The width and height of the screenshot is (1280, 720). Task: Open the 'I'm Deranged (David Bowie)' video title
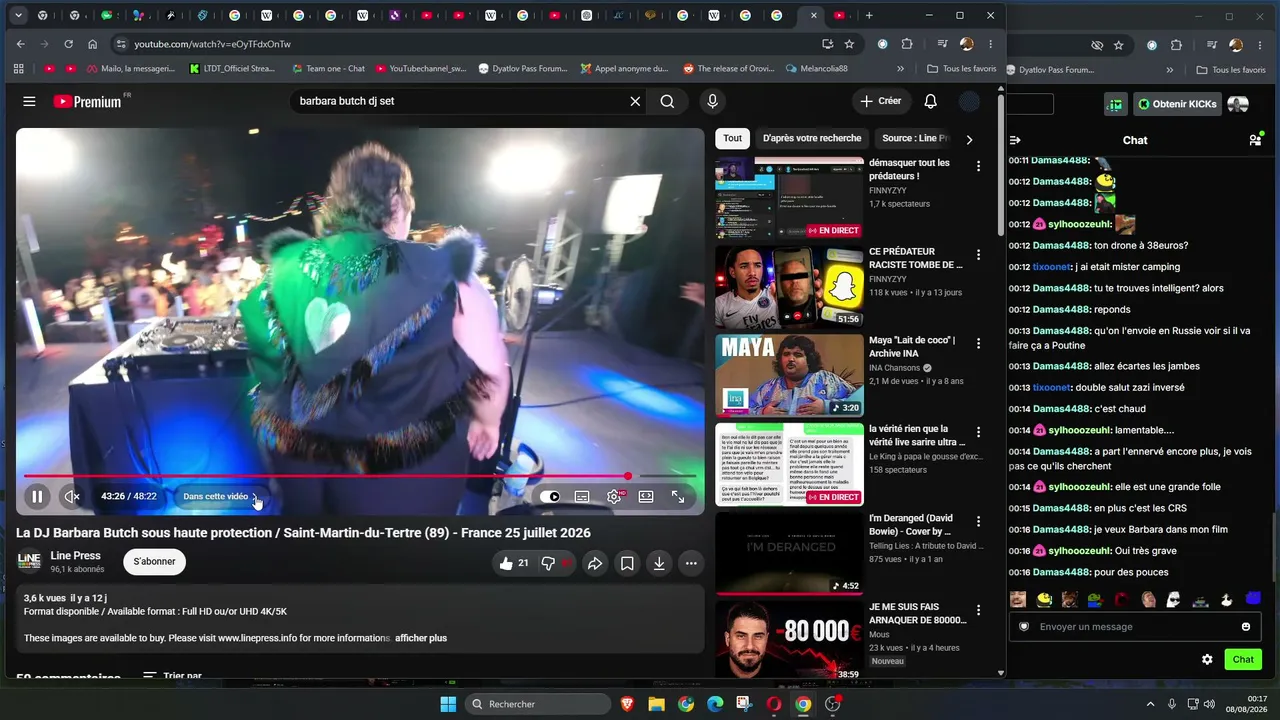coord(911,525)
